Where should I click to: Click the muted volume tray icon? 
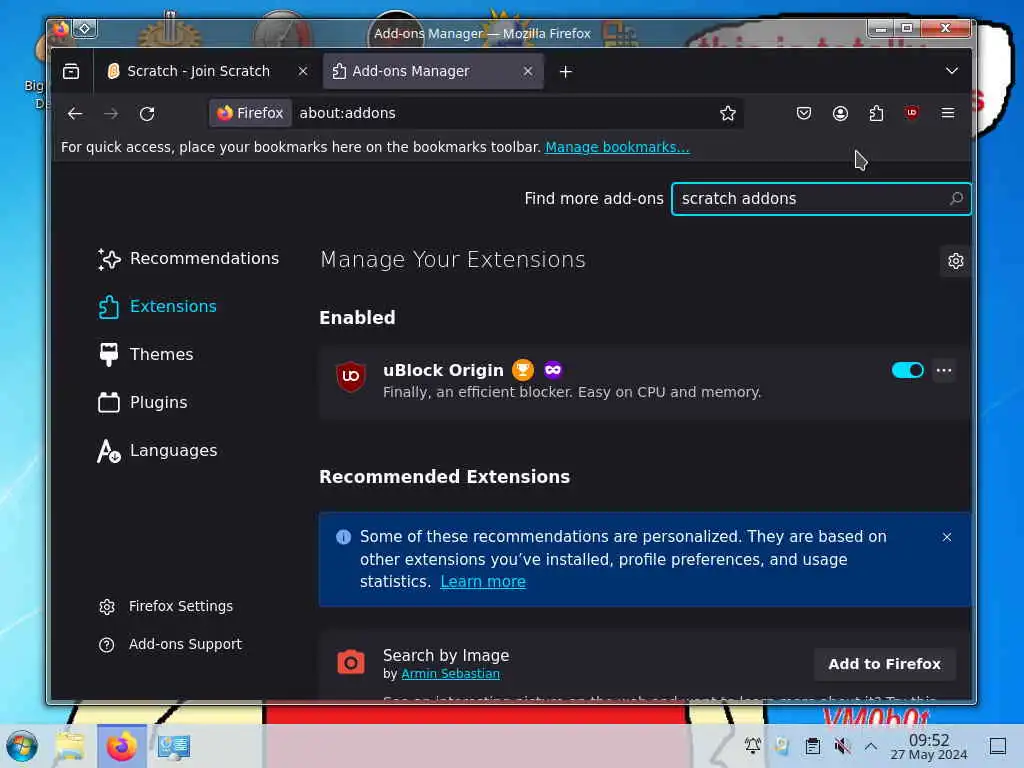click(842, 745)
